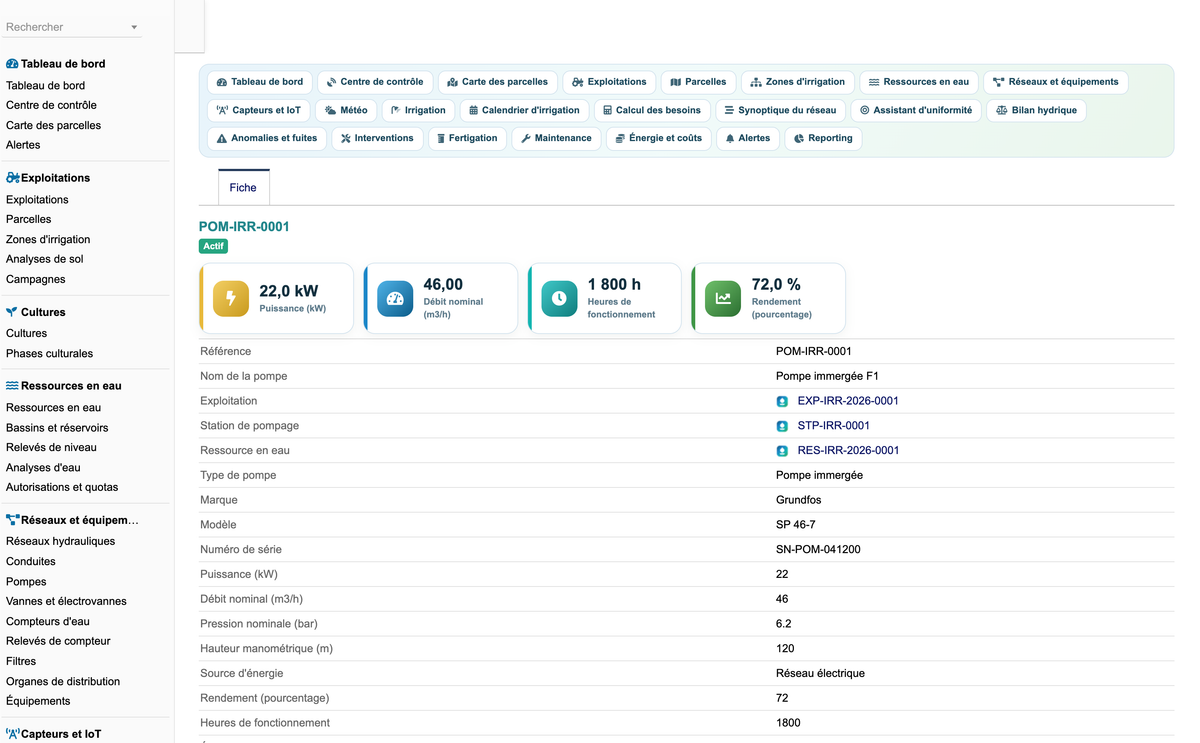
Task: Open the Reporting module
Action: [x=823, y=138]
